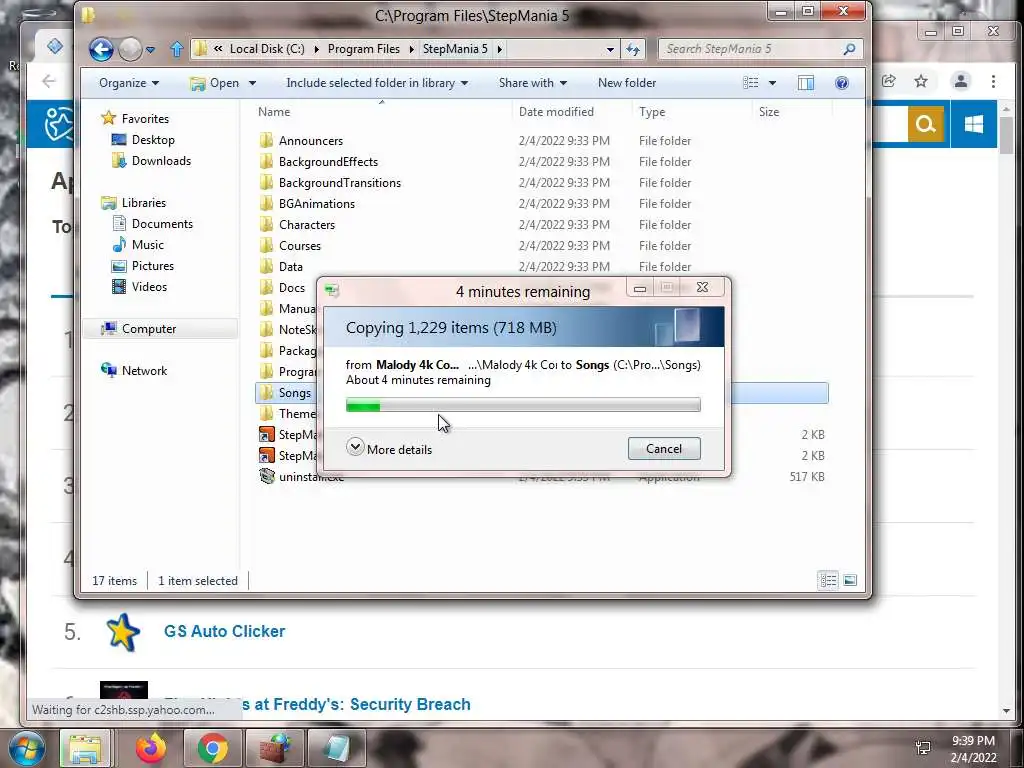The width and height of the screenshot is (1024, 768).
Task: Cancel the file copy operation
Action: 664,449
